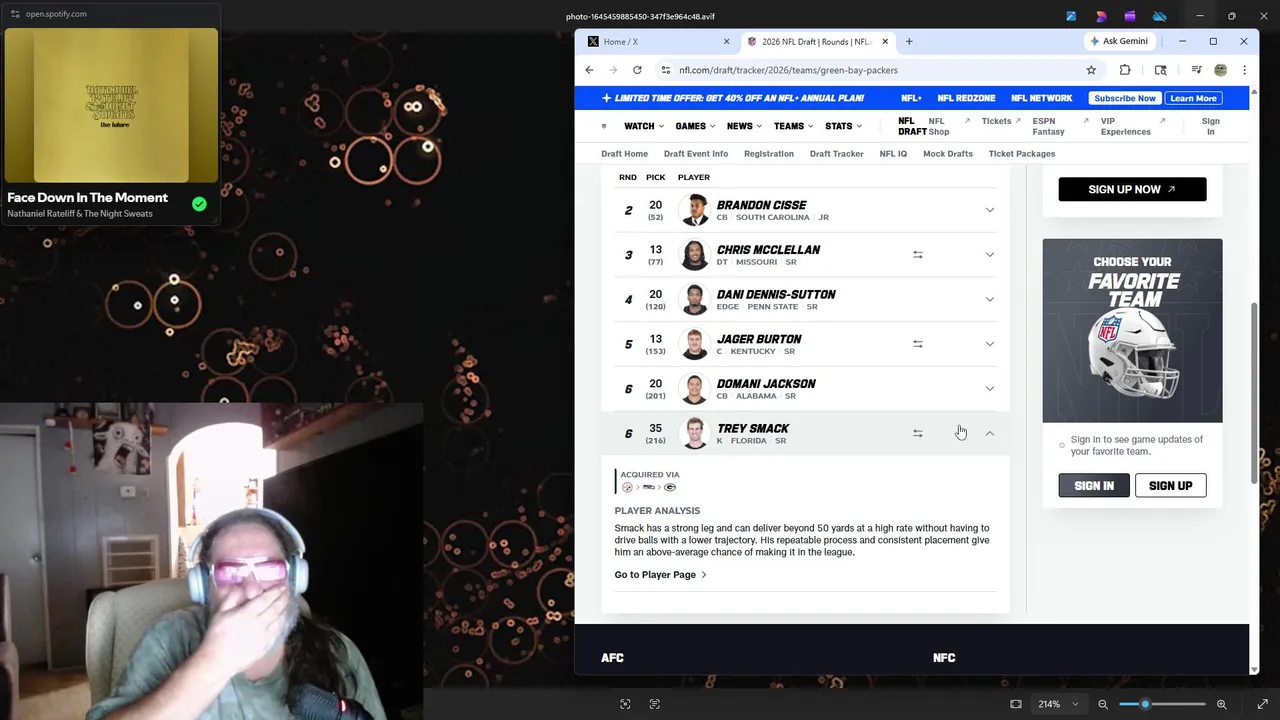
Task: Click Domani Jackson player photo
Action: [x=694, y=388]
